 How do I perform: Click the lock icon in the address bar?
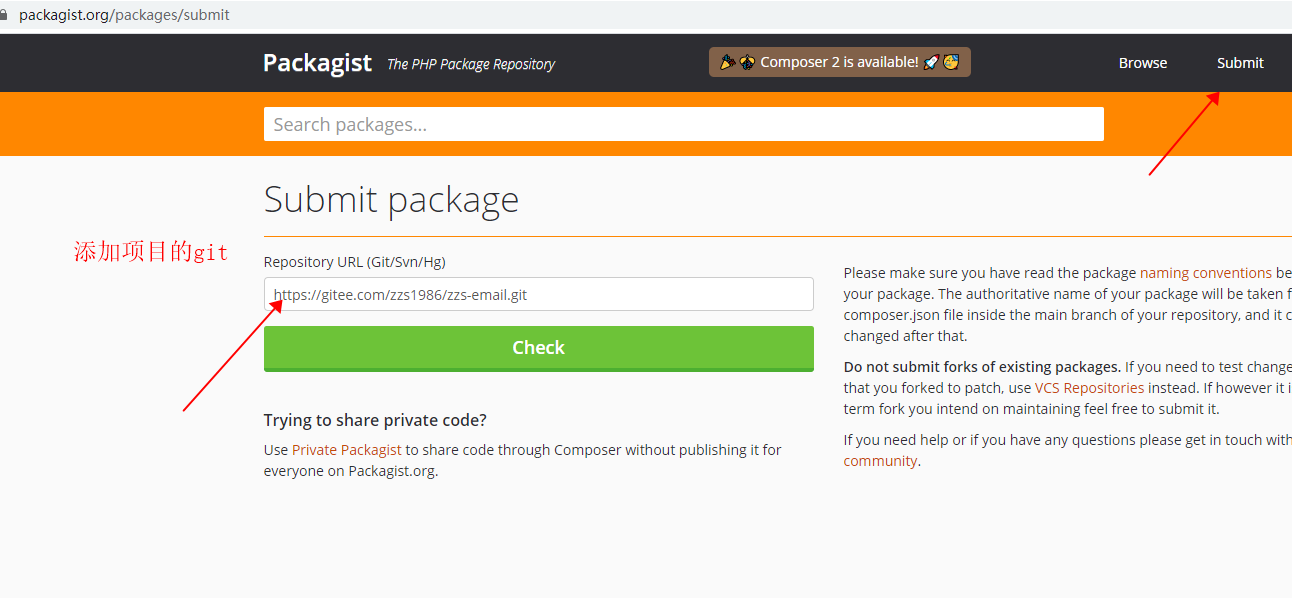(4, 15)
